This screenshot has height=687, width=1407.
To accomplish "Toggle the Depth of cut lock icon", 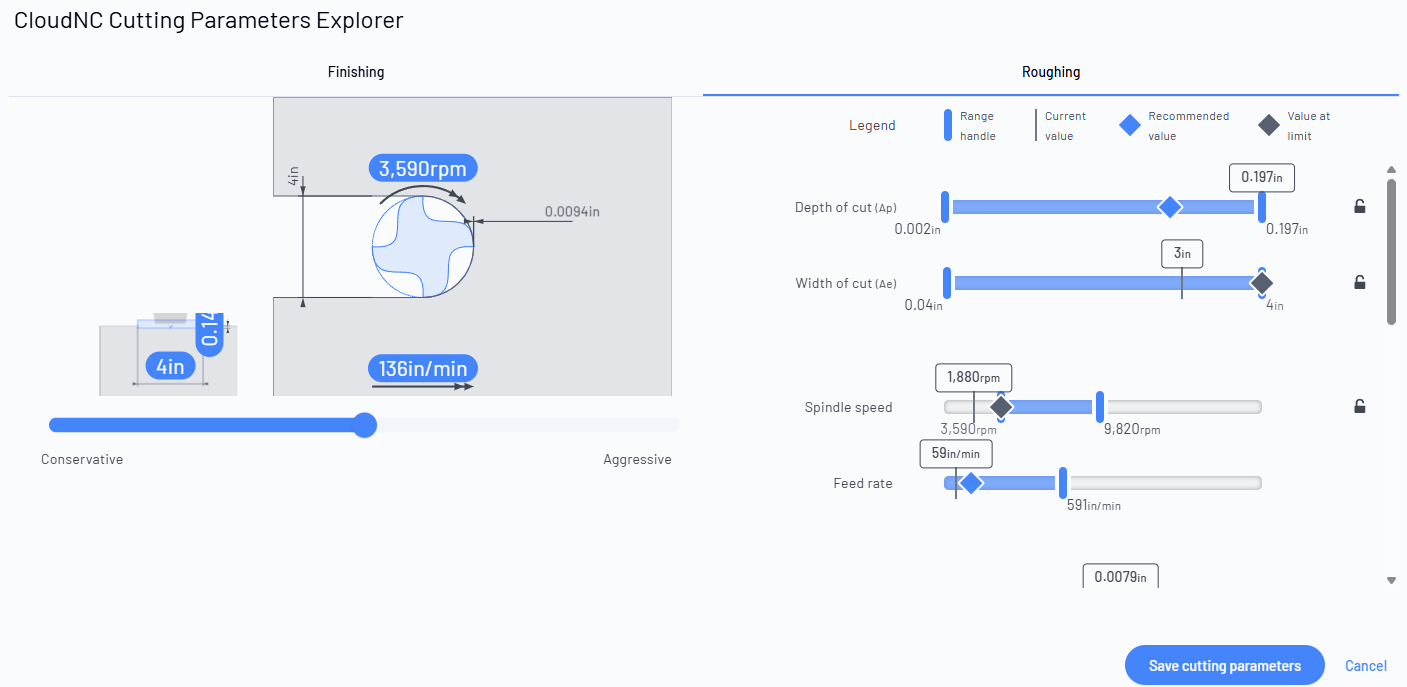I will (x=1359, y=207).
